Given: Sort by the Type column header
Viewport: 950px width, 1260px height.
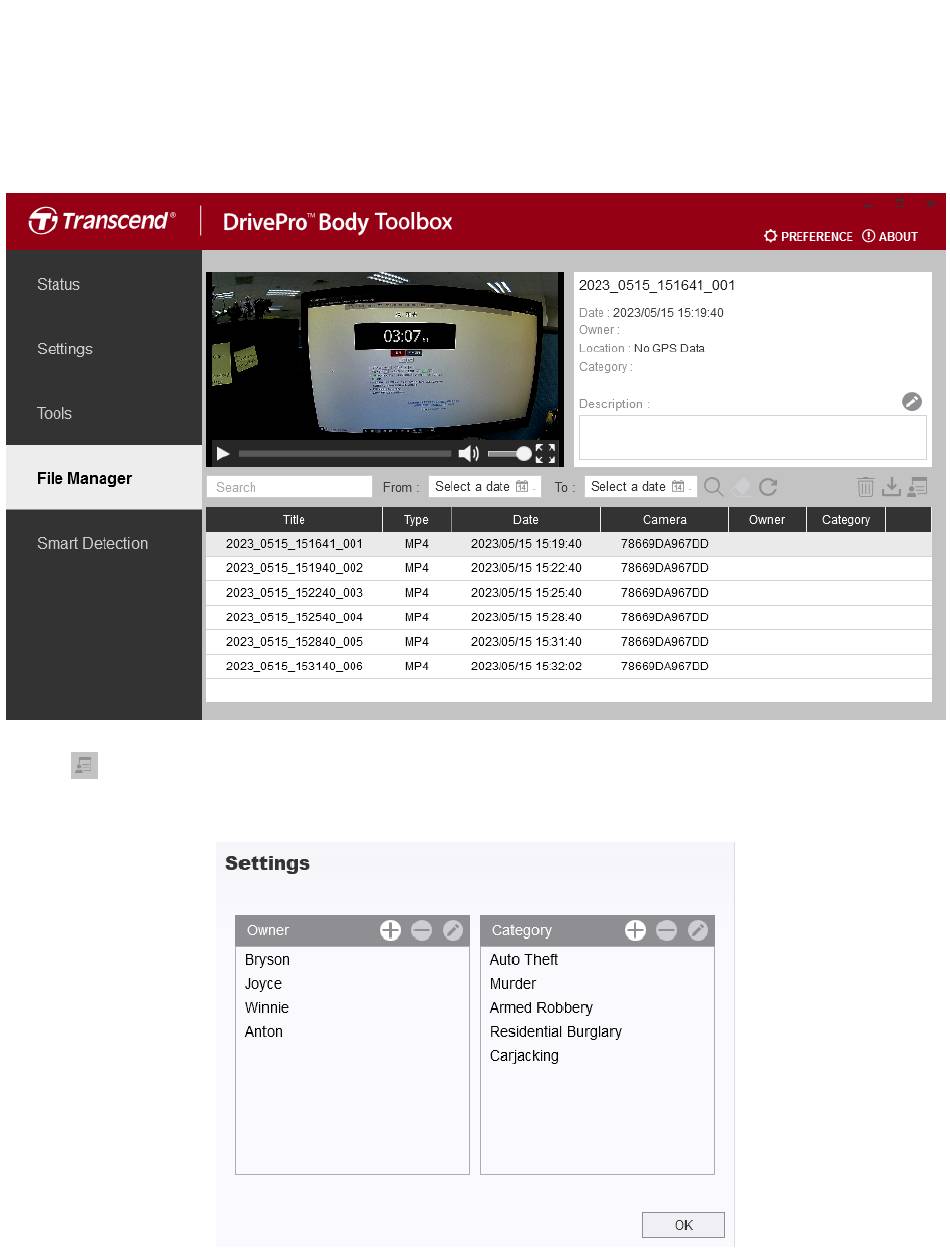Looking at the screenshot, I should [x=417, y=520].
